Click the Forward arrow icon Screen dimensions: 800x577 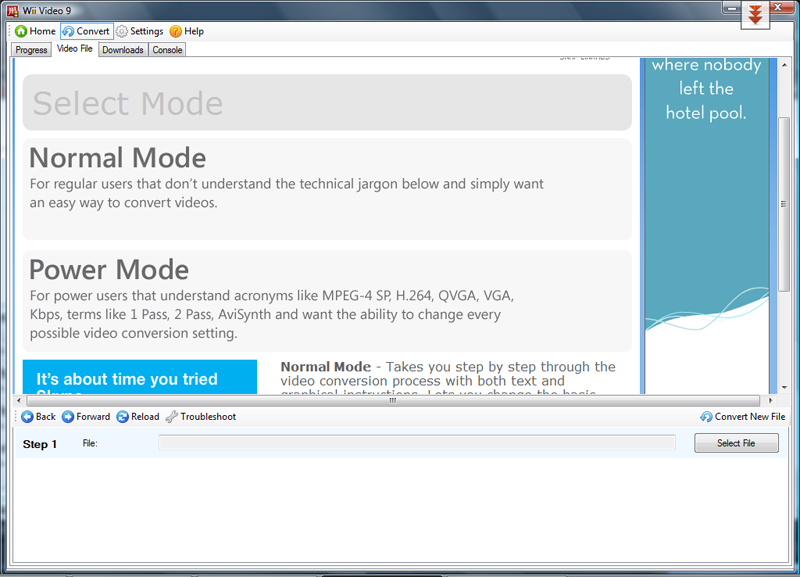click(68, 417)
